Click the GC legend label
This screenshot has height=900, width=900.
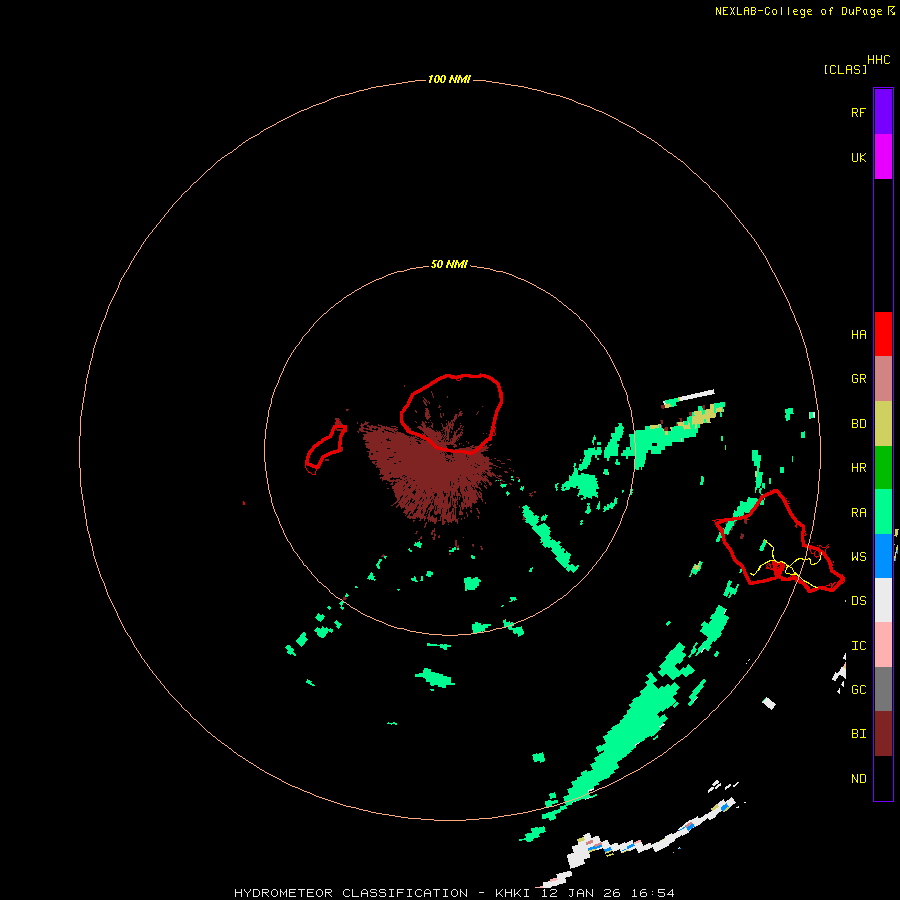[x=858, y=690]
